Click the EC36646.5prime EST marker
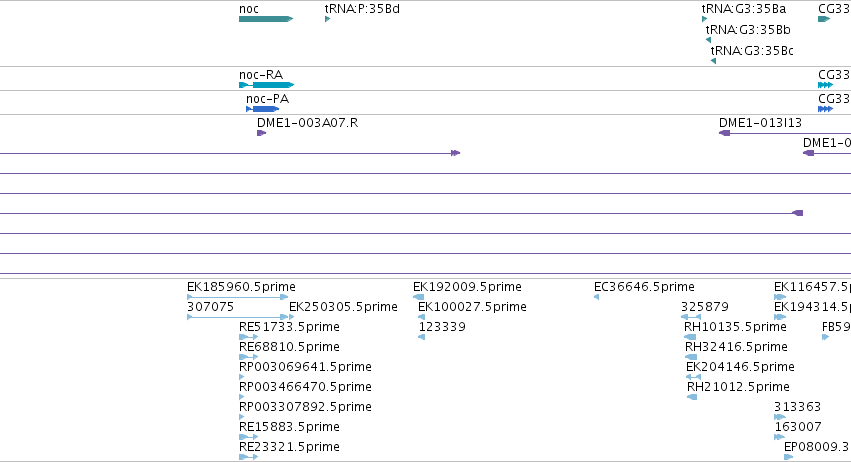Image resolution: width=851 pixels, height=462 pixels. click(x=596, y=297)
